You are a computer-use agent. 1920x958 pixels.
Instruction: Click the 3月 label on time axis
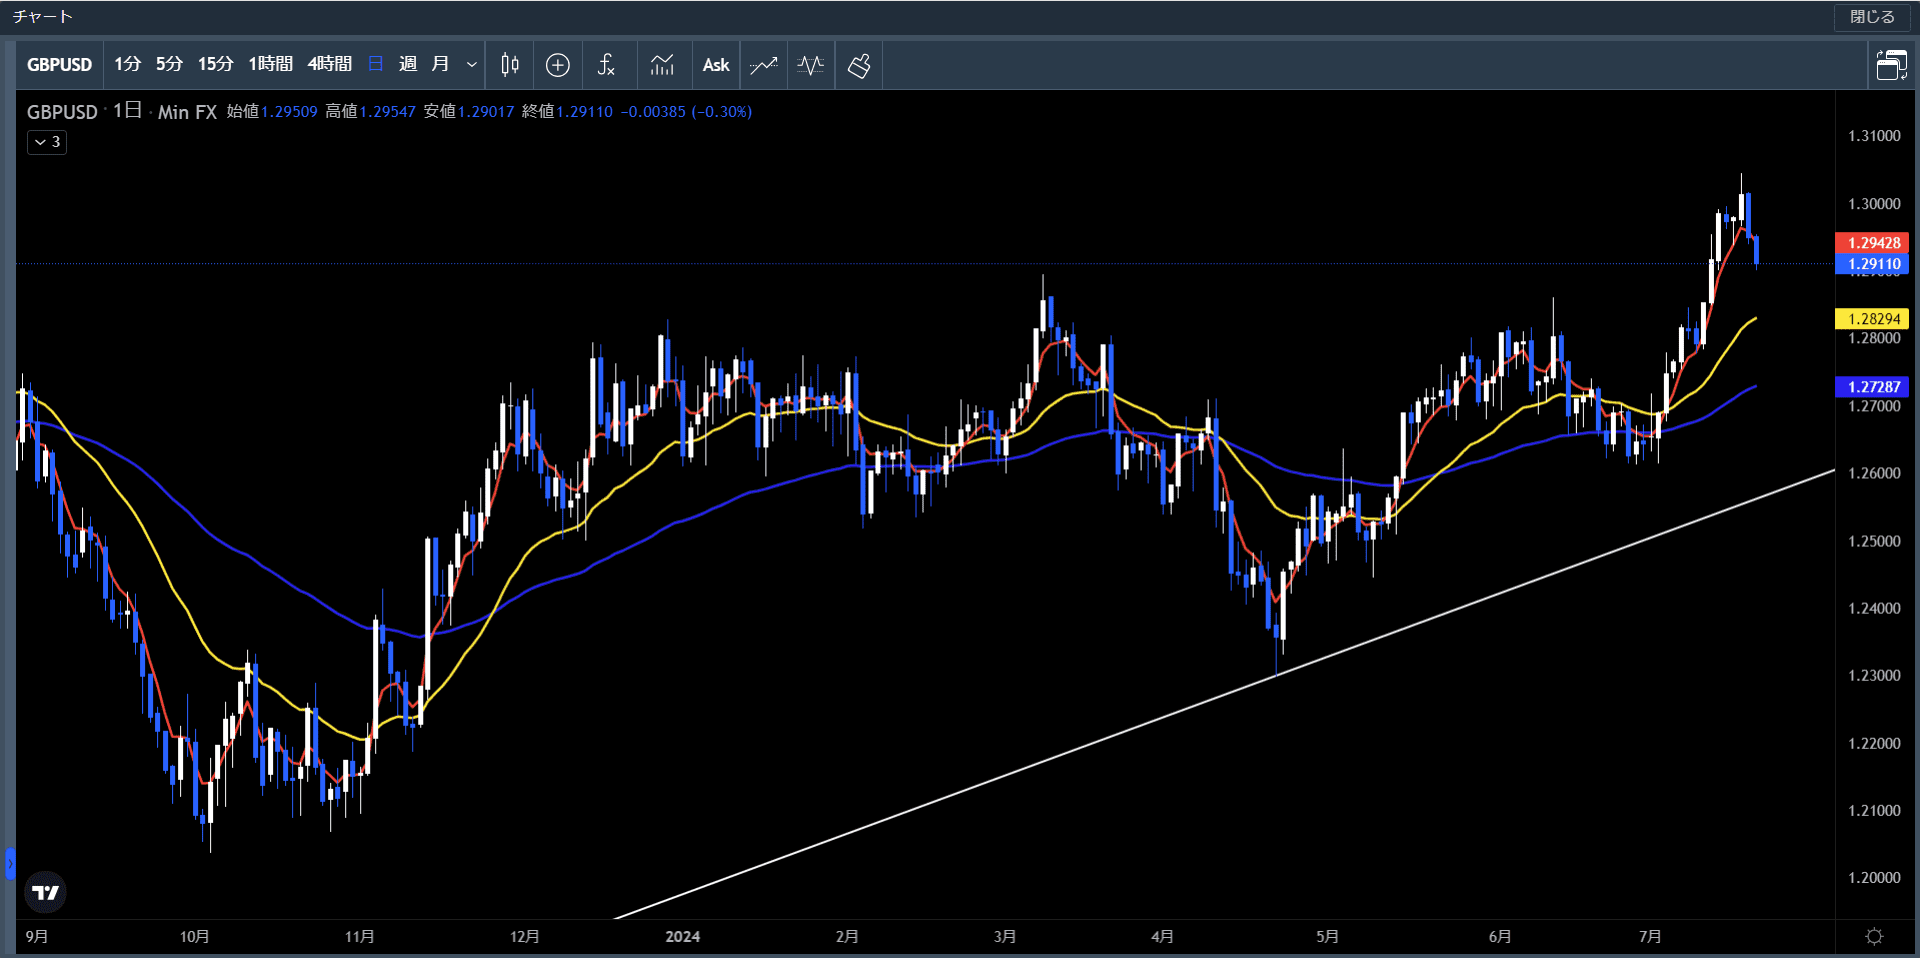(x=1005, y=937)
